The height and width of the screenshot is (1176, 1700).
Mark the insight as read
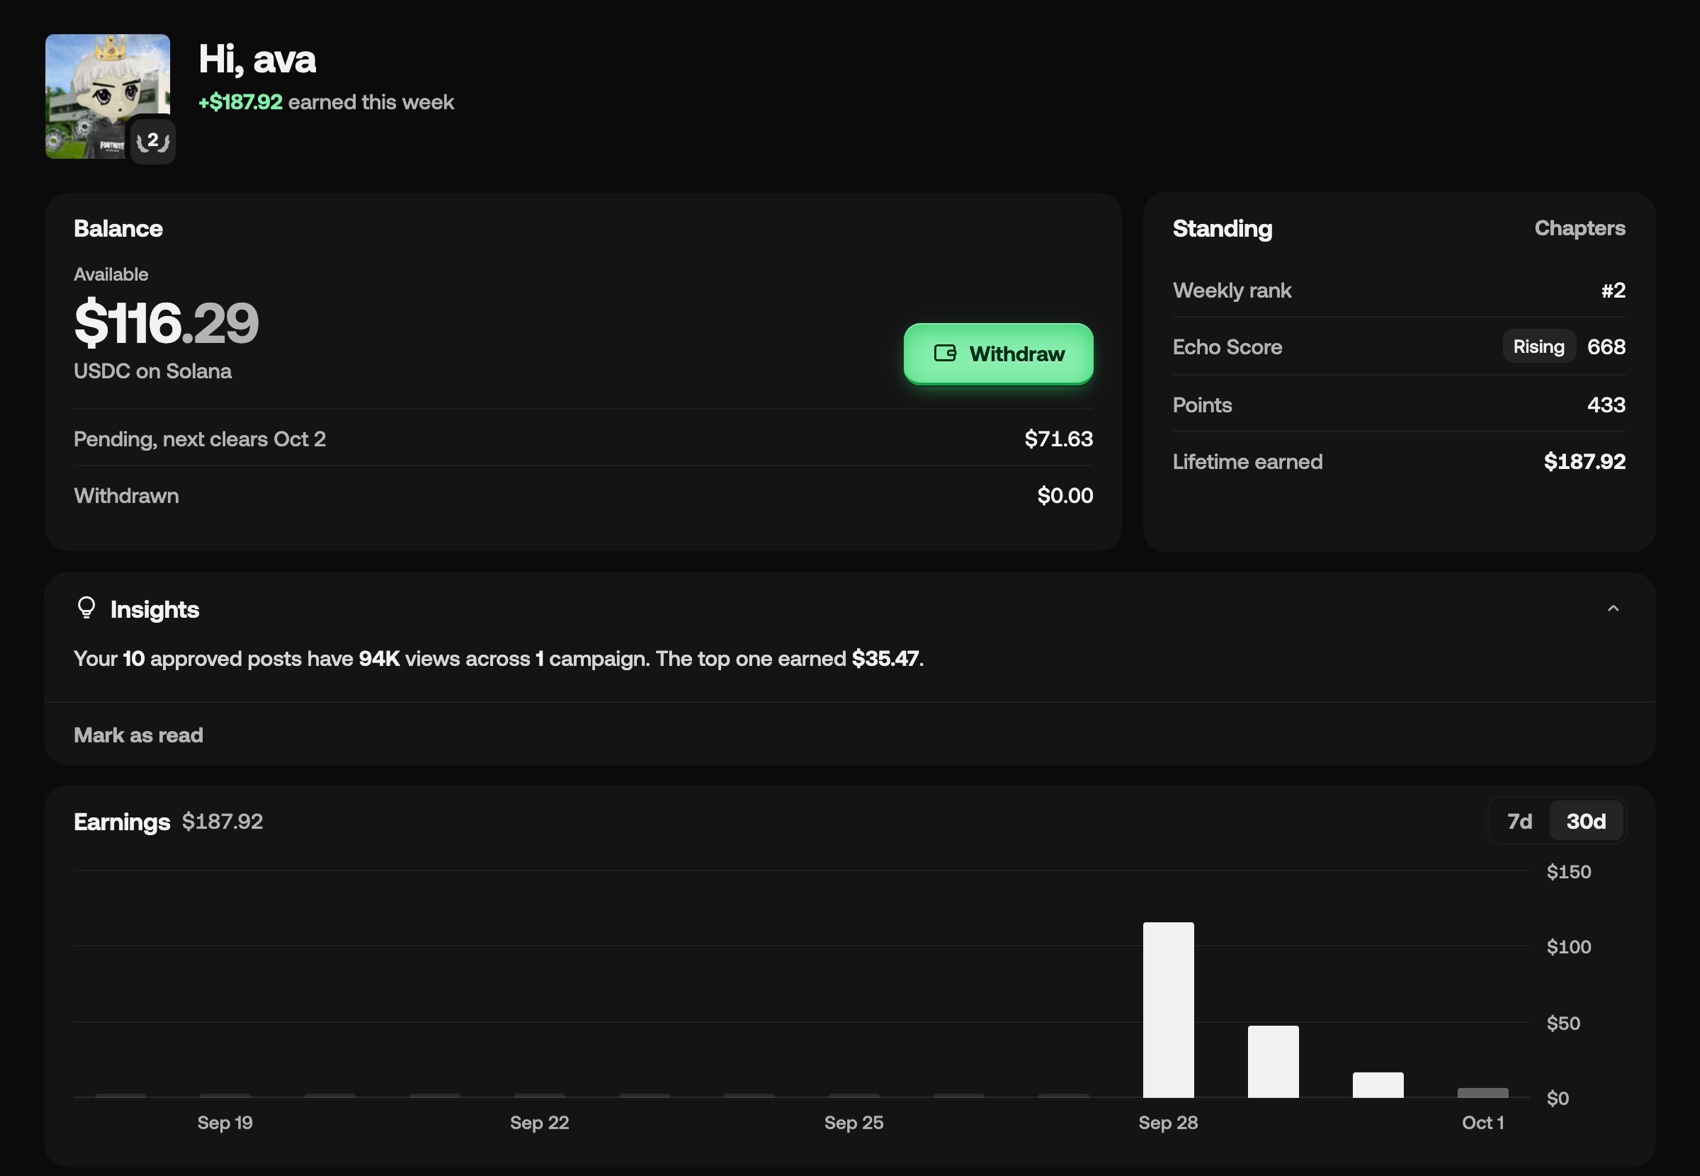point(138,735)
